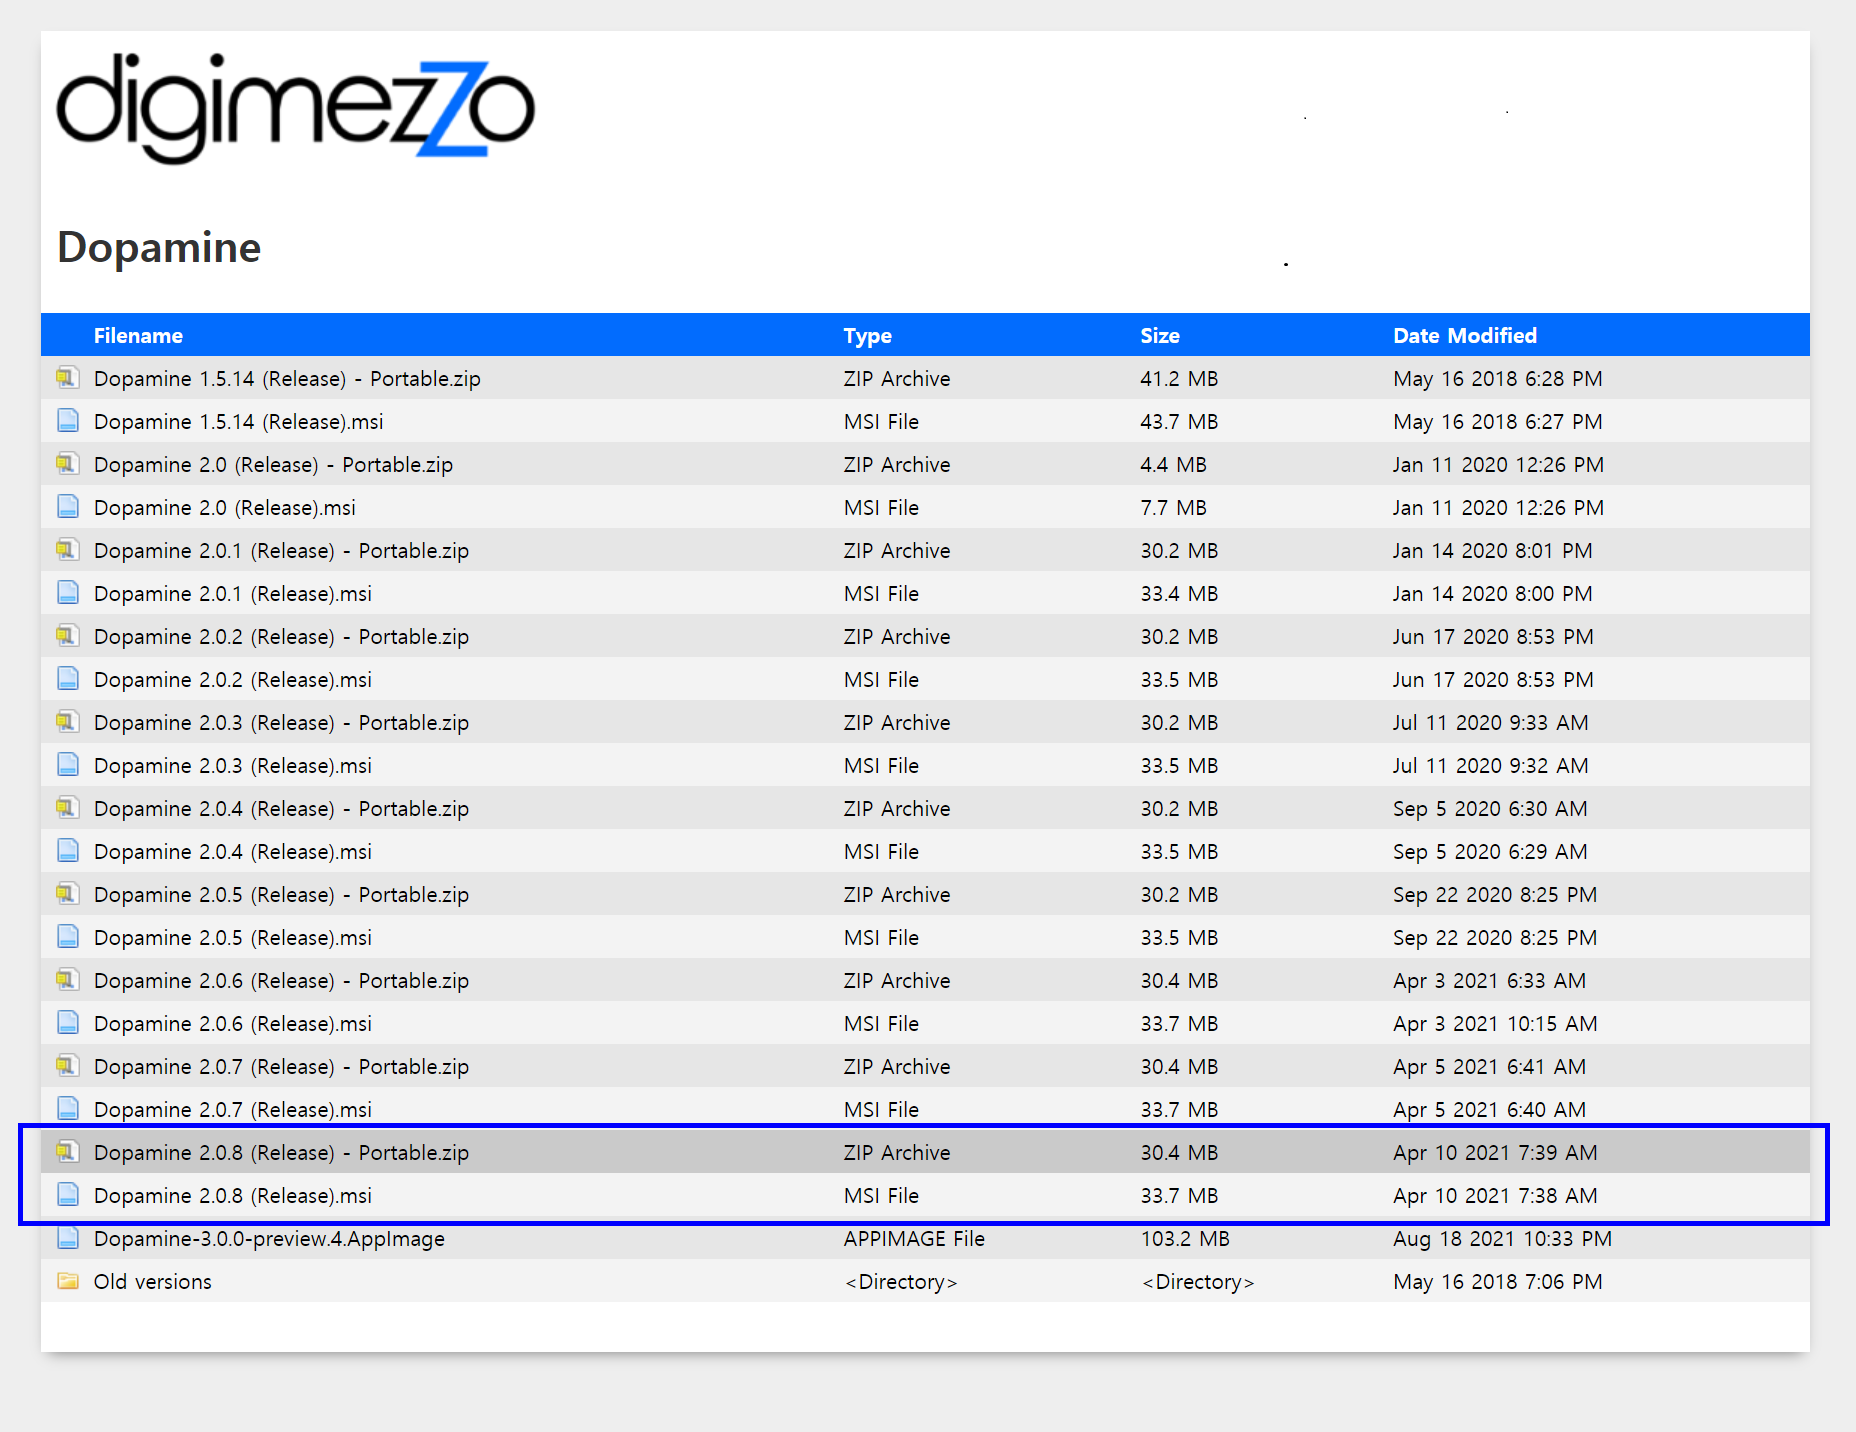The image size is (1856, 1432).
Task: Download Dopamine 2.0.7 (Release).msi
Action: click(232, 1110)
